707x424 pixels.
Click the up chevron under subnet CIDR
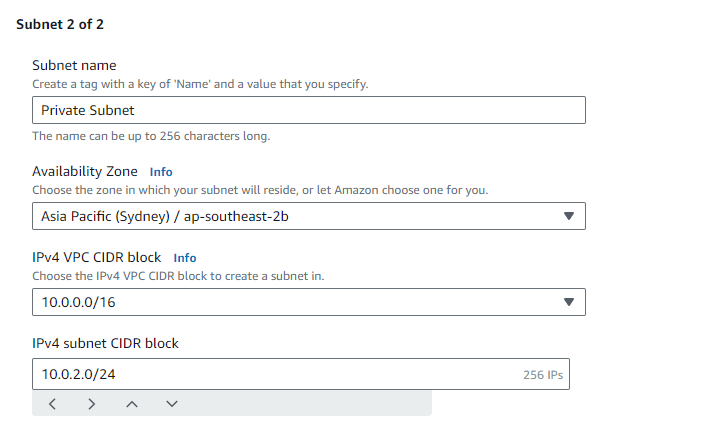[x=132, y=404]
